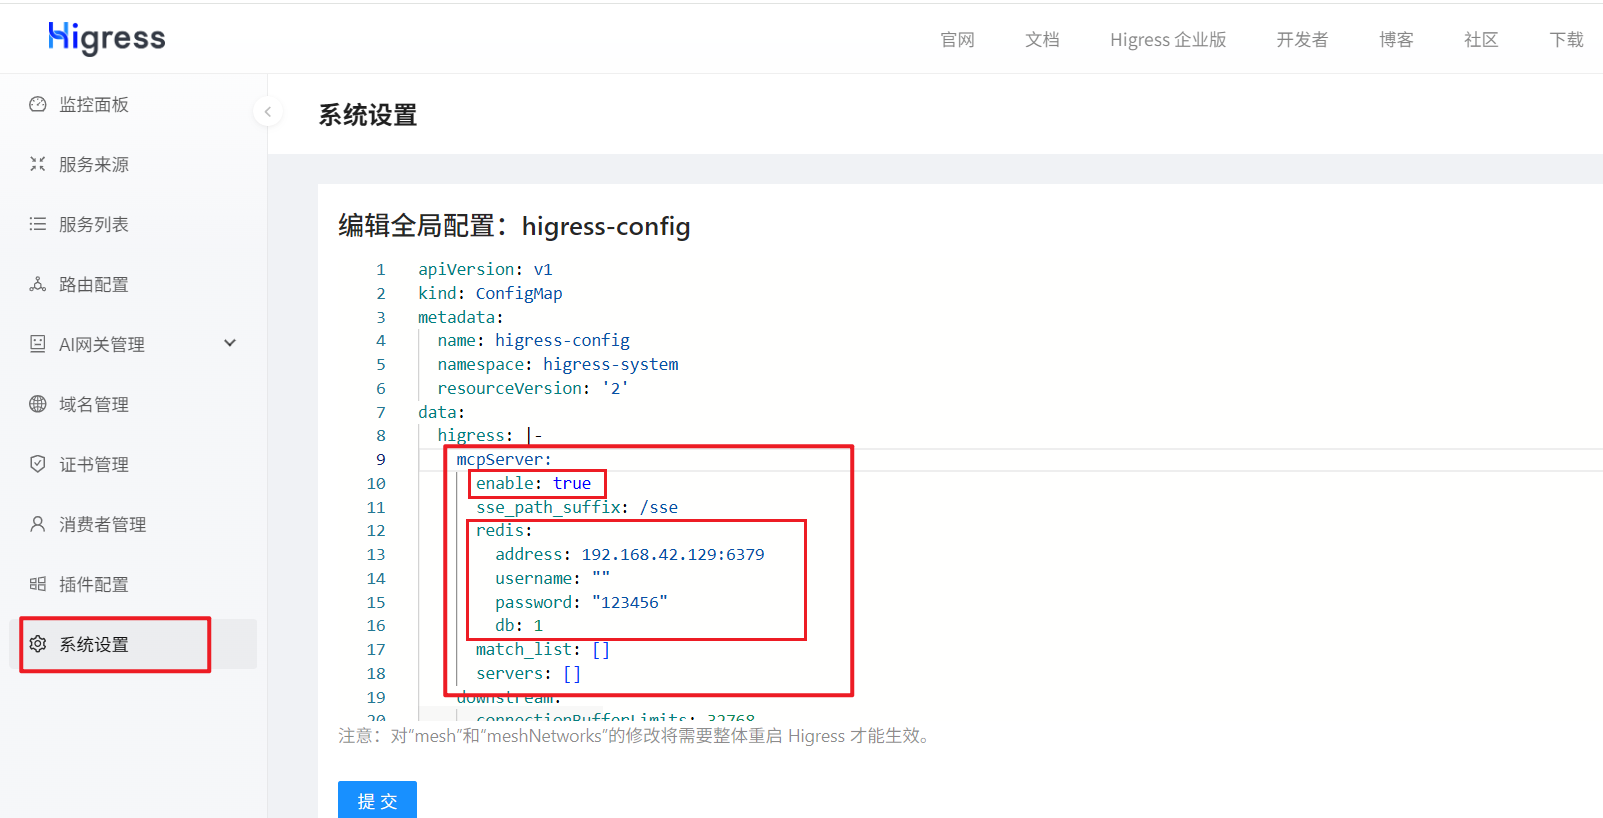Click the 证书管理 shield icon
The image size is (1603, 818).
pyautogui.click(x=38, y=464)
